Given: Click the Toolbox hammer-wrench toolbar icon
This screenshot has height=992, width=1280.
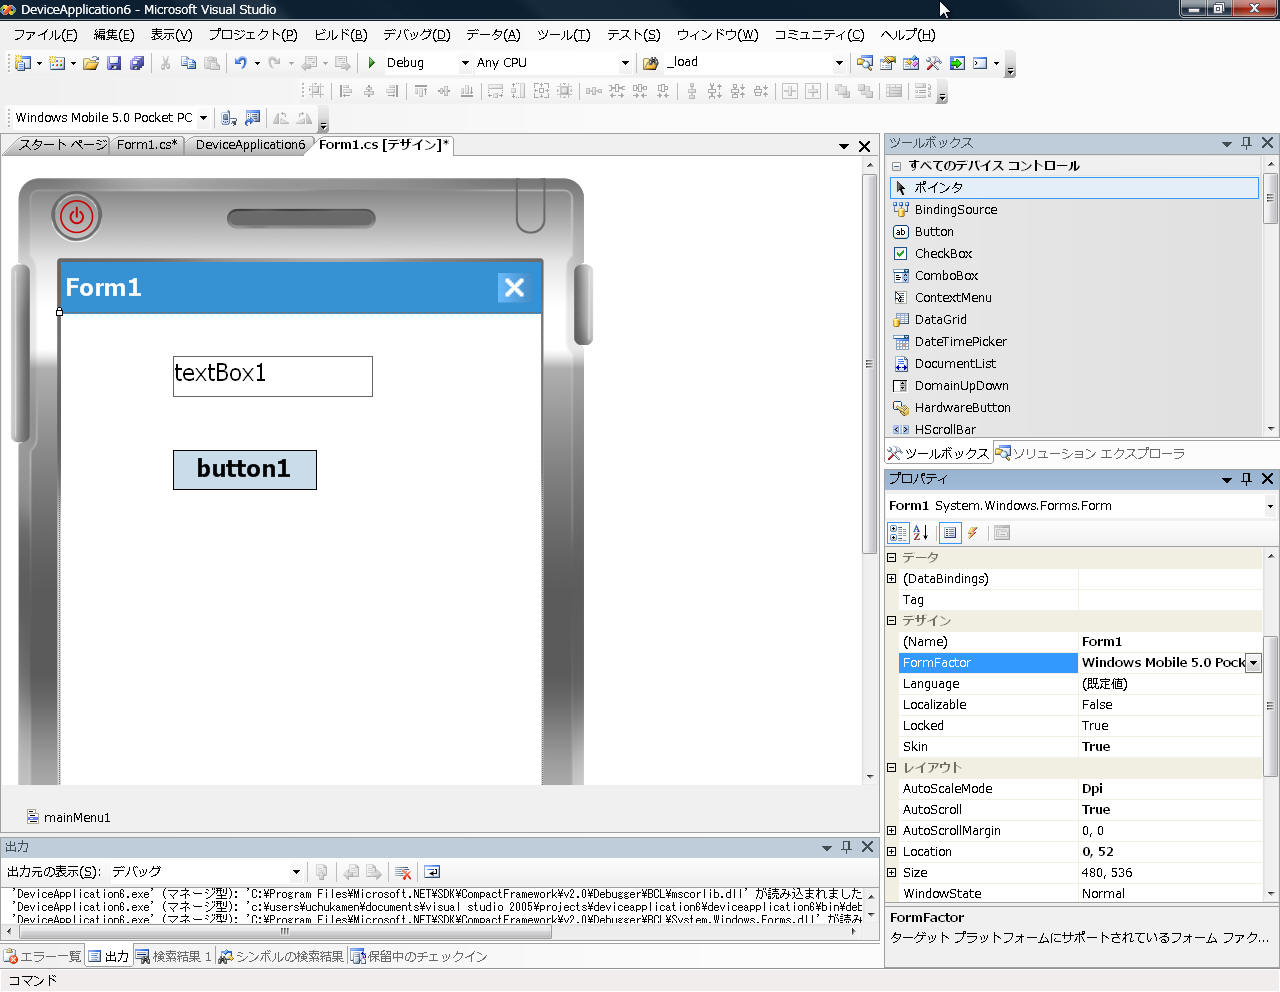Looking at the screenshot, I should [934, 63].
